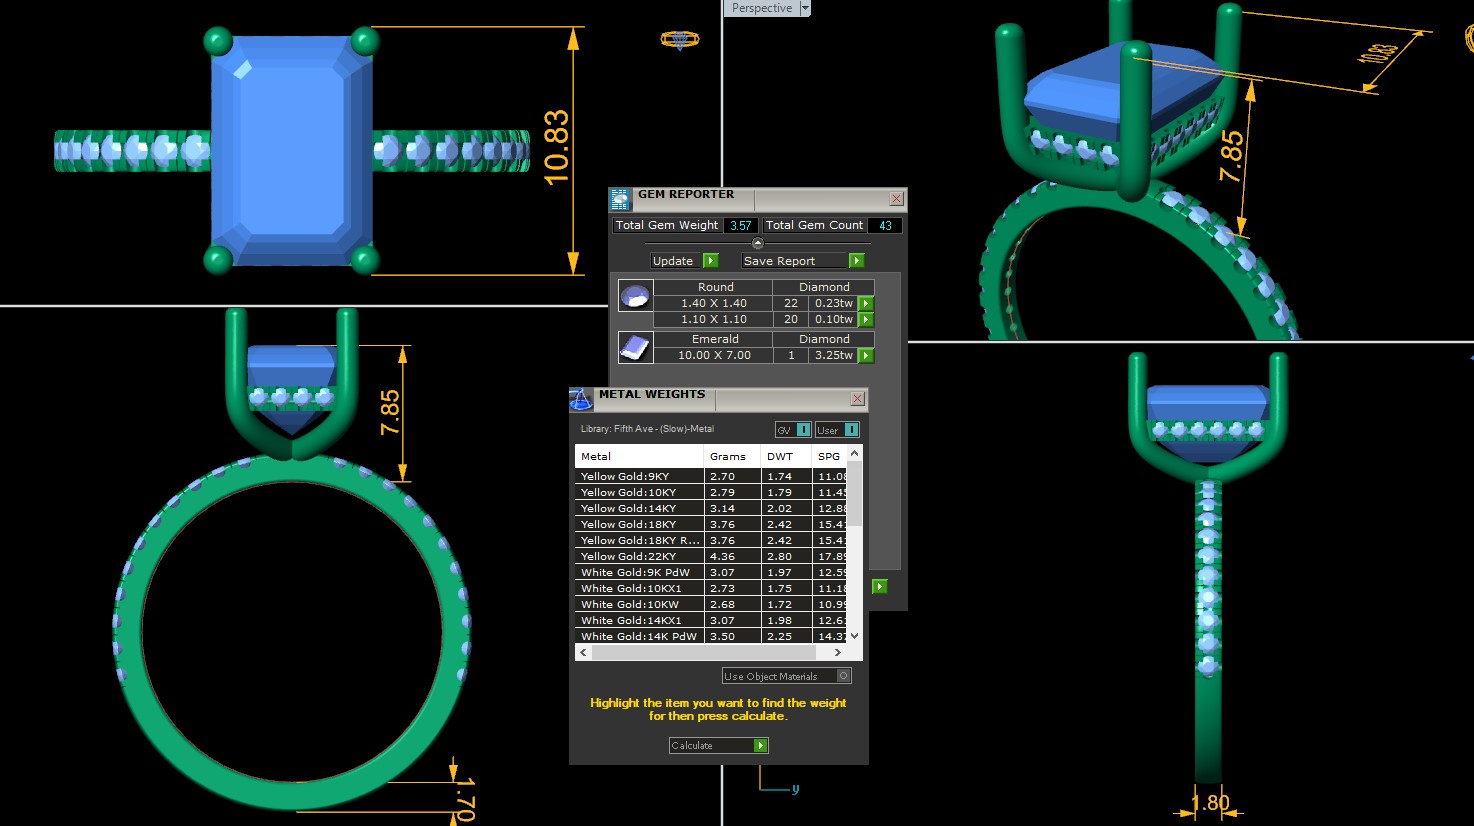Sort by the SPG column header
This screenshot has height=826, width=1474.
pos(829,456)
